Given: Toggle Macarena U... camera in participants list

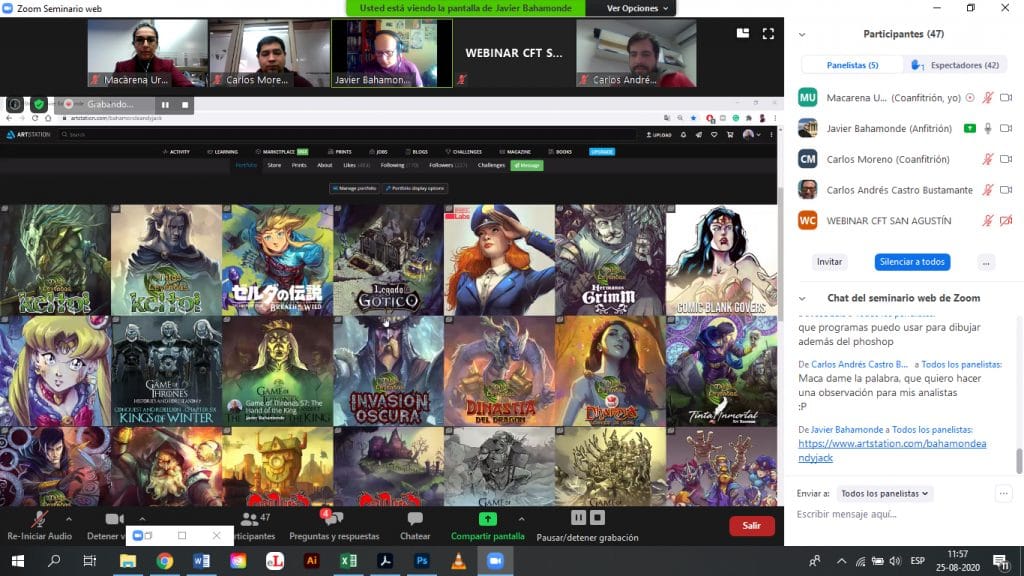Looking at the screenshot, I should 1006,98.
